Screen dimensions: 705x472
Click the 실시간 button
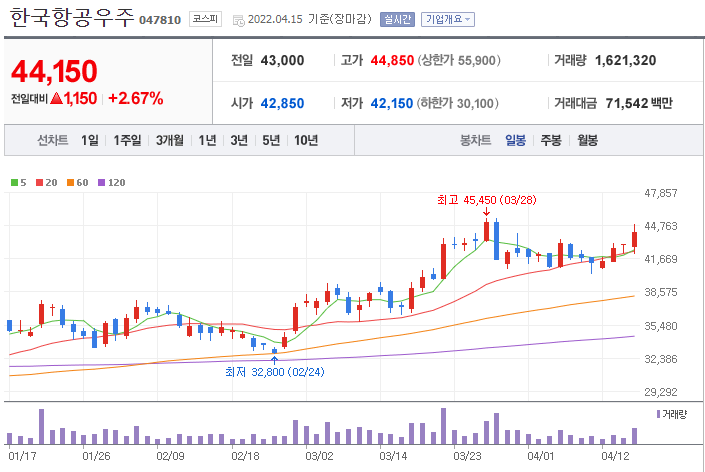397,19
